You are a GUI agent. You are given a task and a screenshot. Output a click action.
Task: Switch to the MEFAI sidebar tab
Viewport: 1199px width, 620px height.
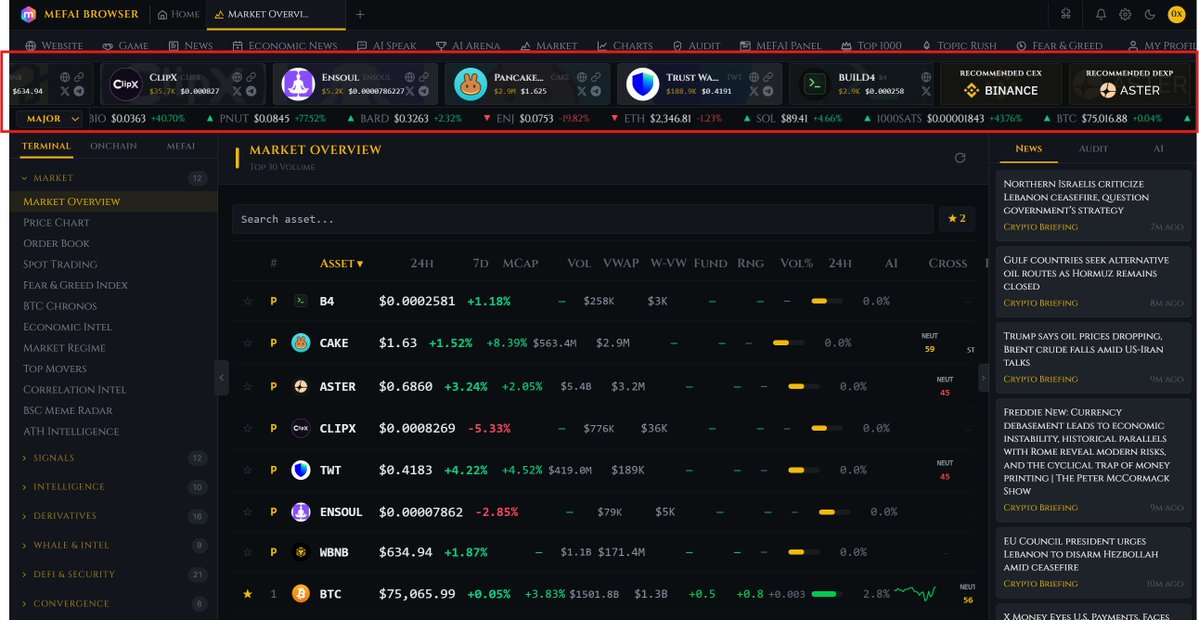point(180,146)
